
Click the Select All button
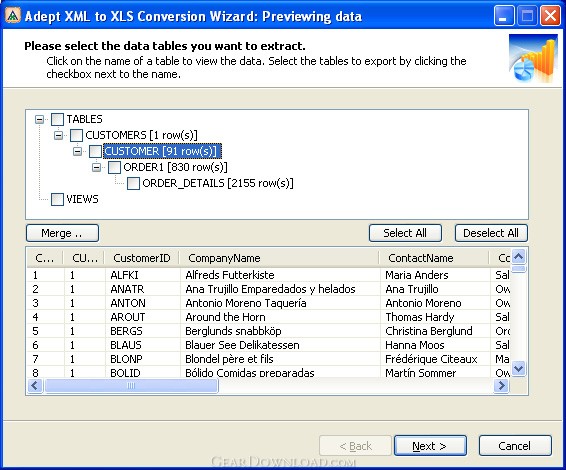[405, 233]
